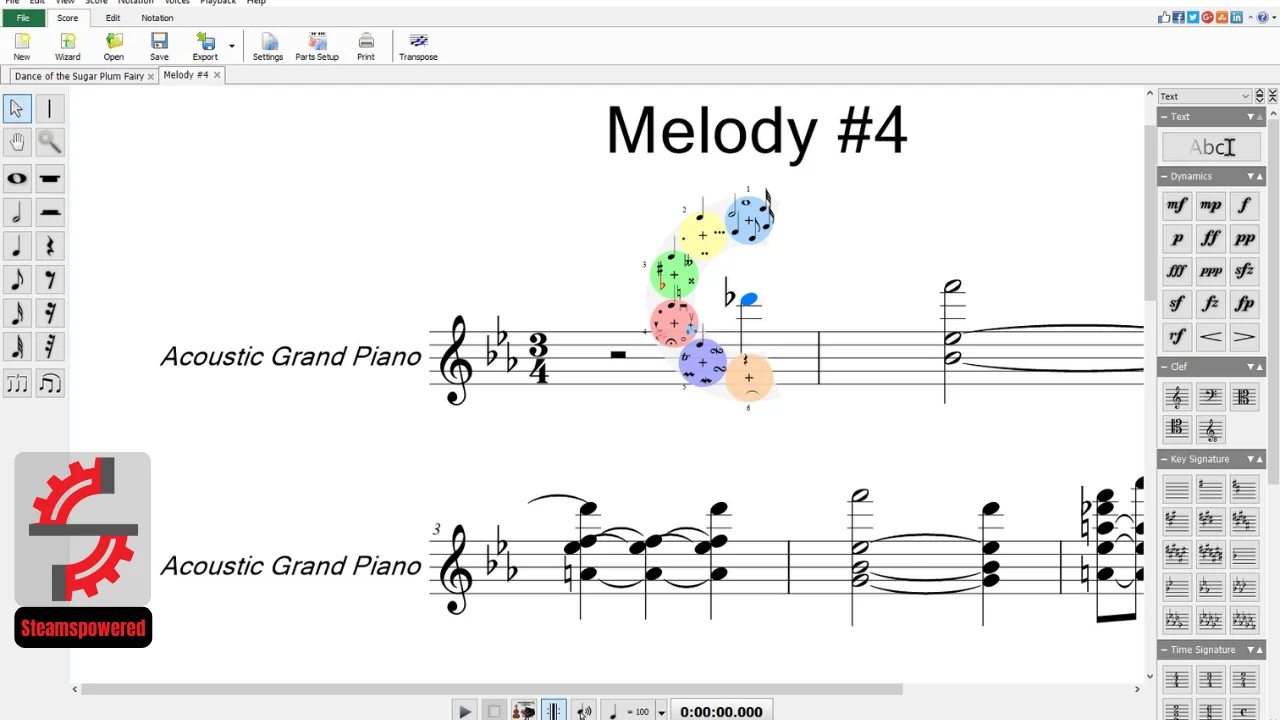Viewport: 1280px width, 720px height.
Task: Click the Abc text insertion button
Action: click(x=1211, y=148)
